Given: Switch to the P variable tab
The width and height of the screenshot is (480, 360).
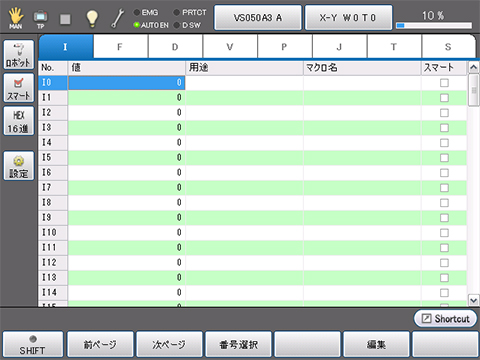Looking at the screenshot, I should coord(284,47).
